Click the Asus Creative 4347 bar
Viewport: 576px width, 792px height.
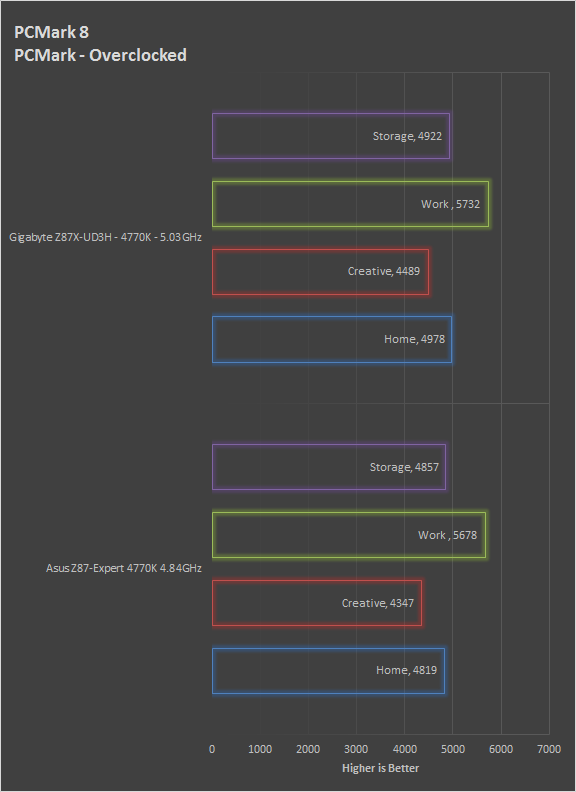click(x=317, y=603)
